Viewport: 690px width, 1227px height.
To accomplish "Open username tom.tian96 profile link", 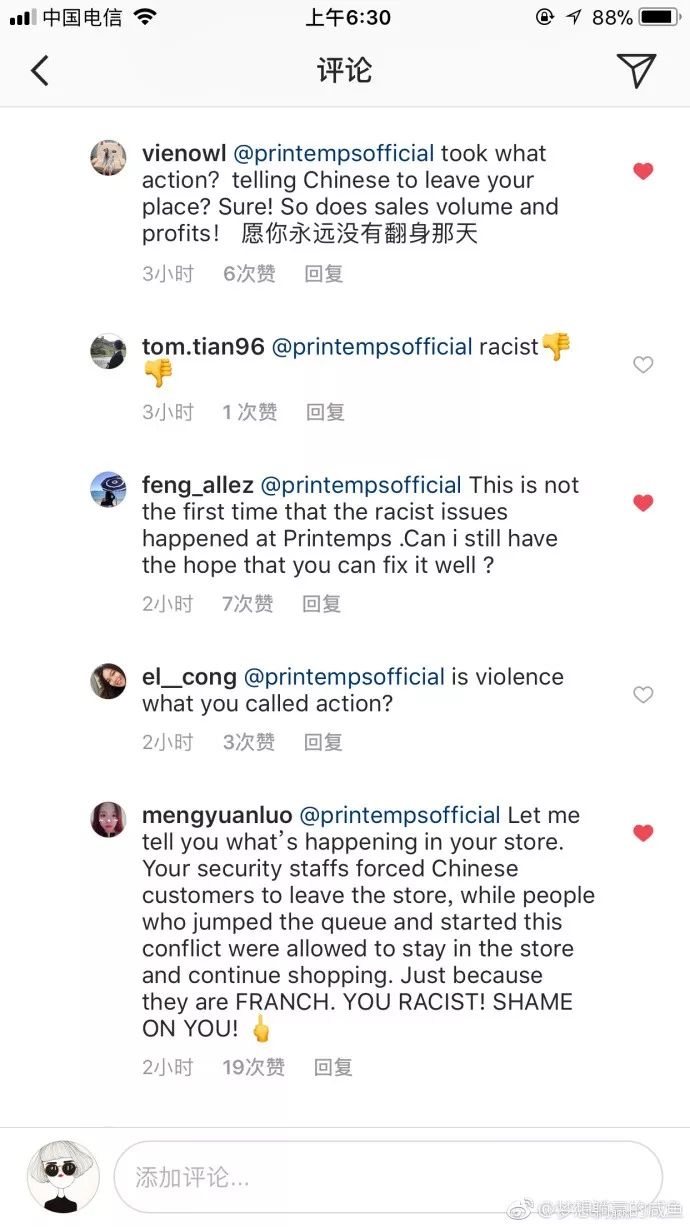I will [x=203, y=347].
